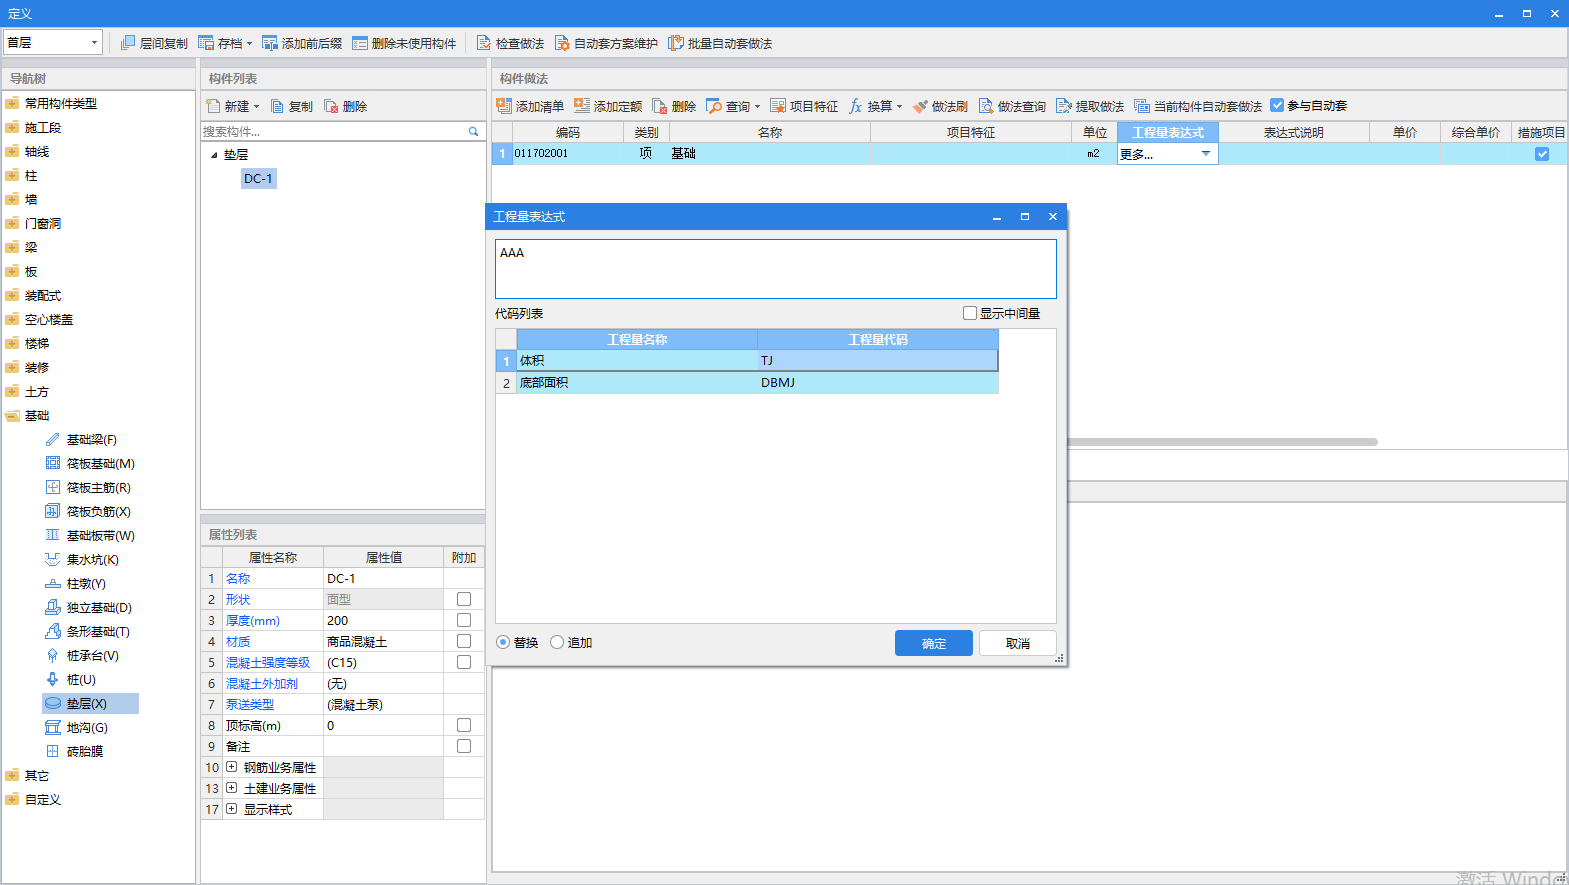The height and width of the screenshot is (885, 1569).
Task: Click 项目特征 toolbar icon
Action: (x=778, y=106)
